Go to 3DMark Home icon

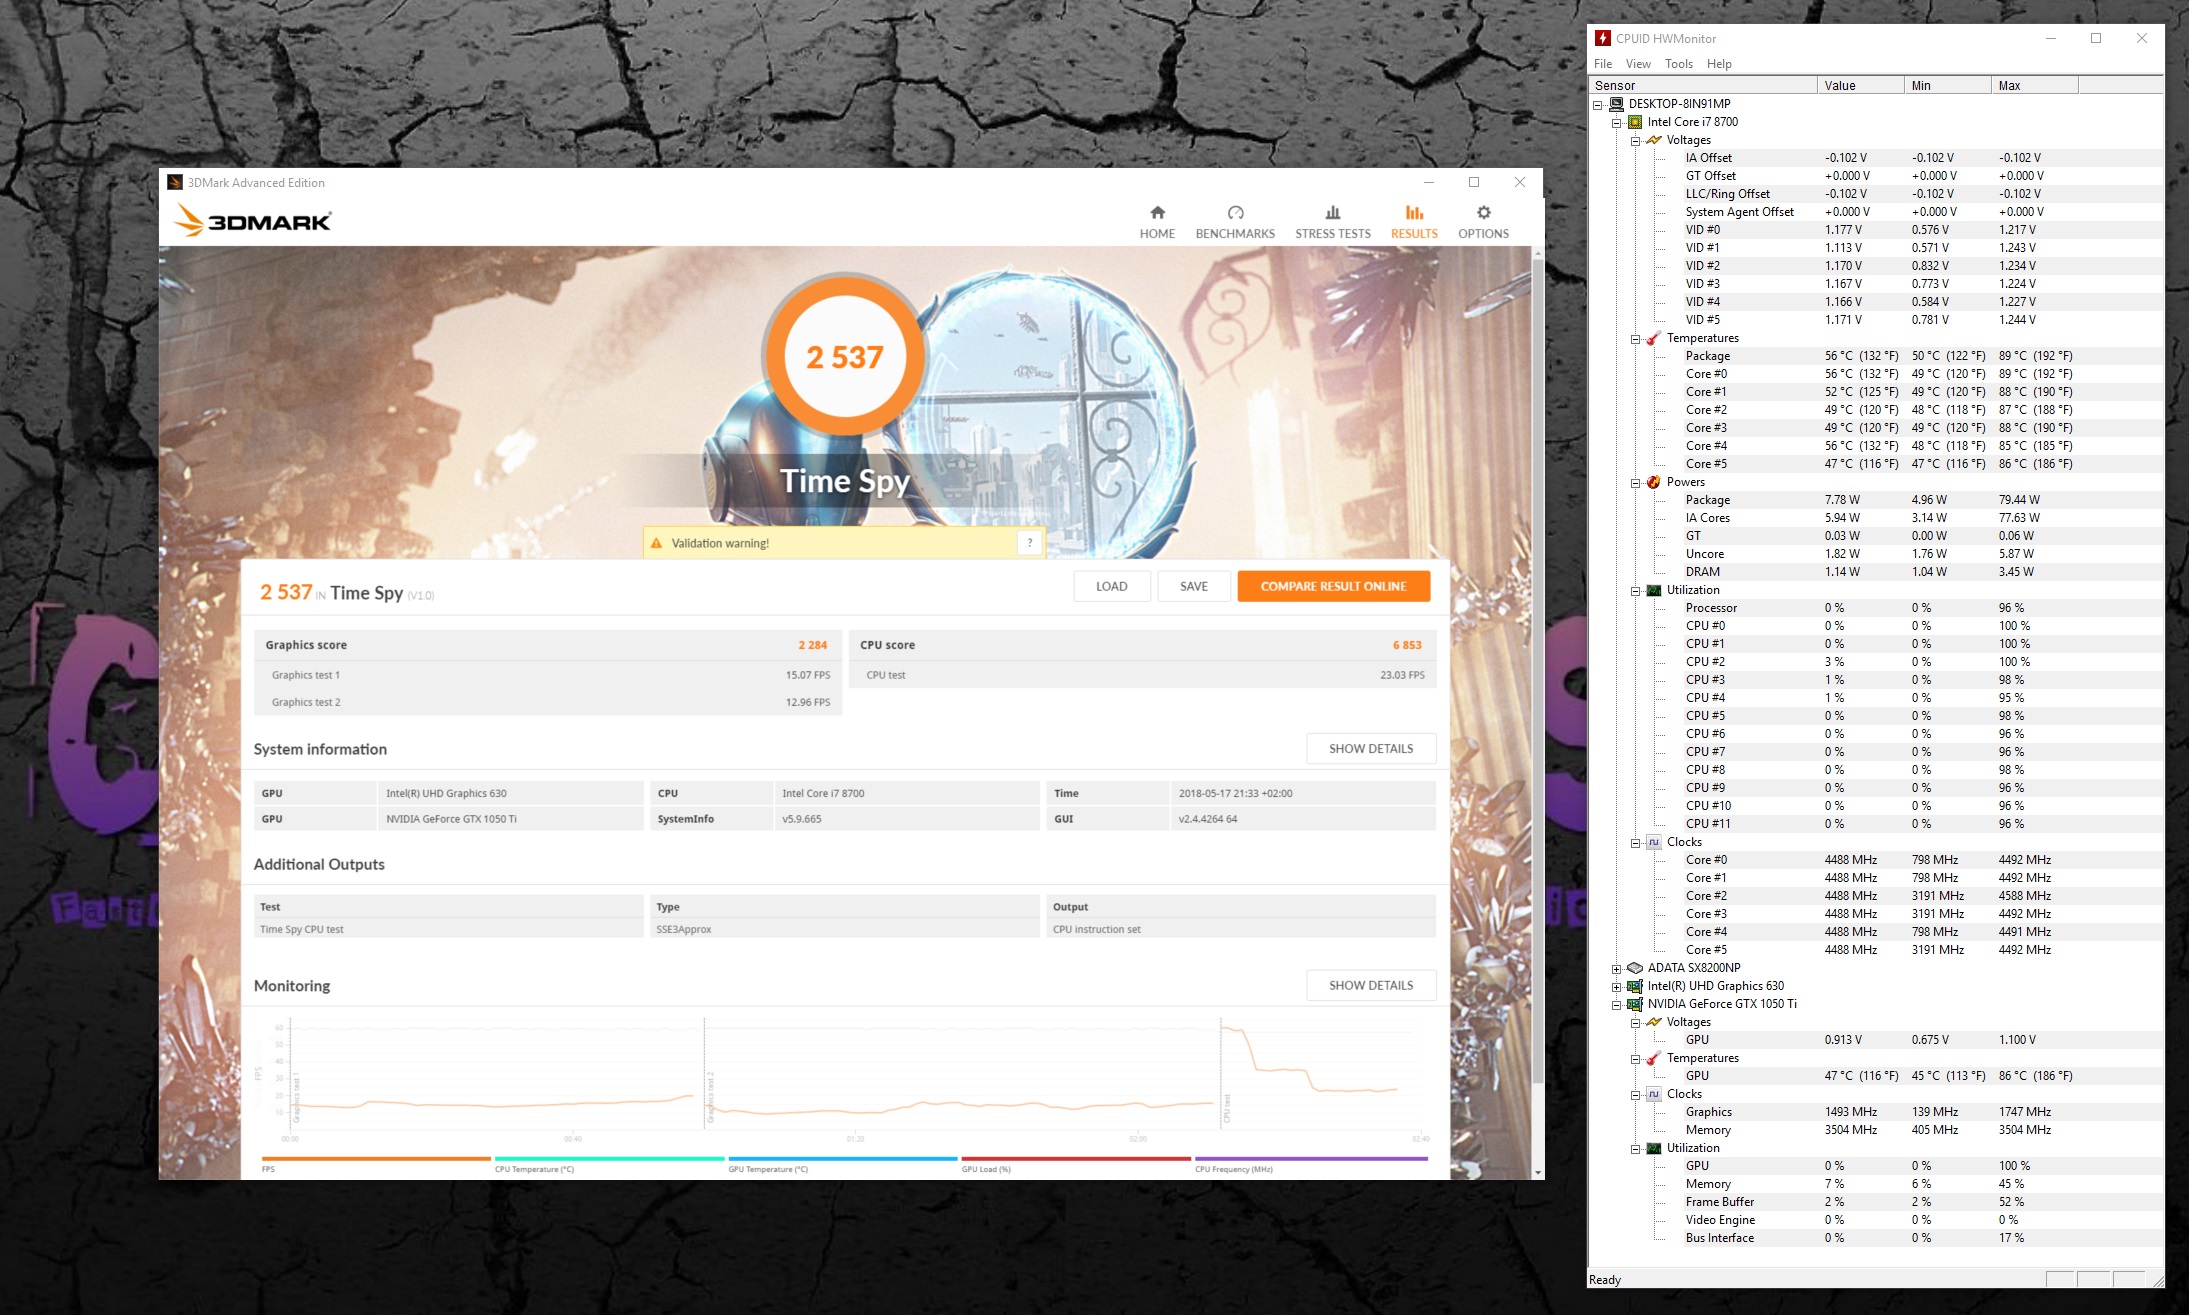pyautogui.click(x=1157, y=212)
